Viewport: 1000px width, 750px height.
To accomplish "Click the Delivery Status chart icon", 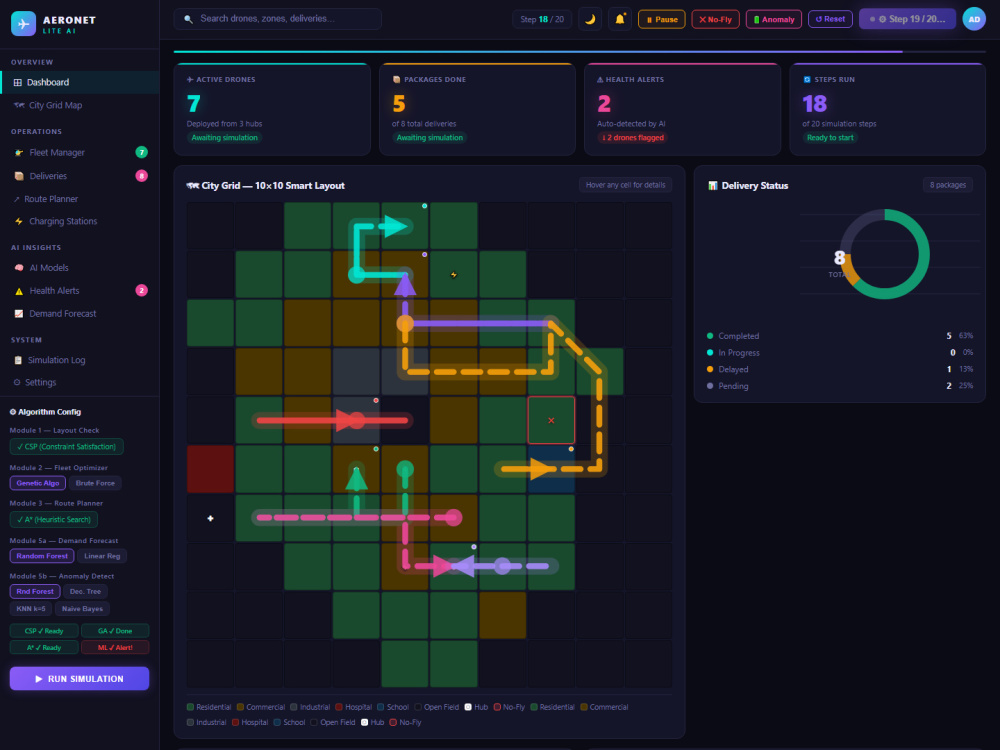I will point(713,186).
